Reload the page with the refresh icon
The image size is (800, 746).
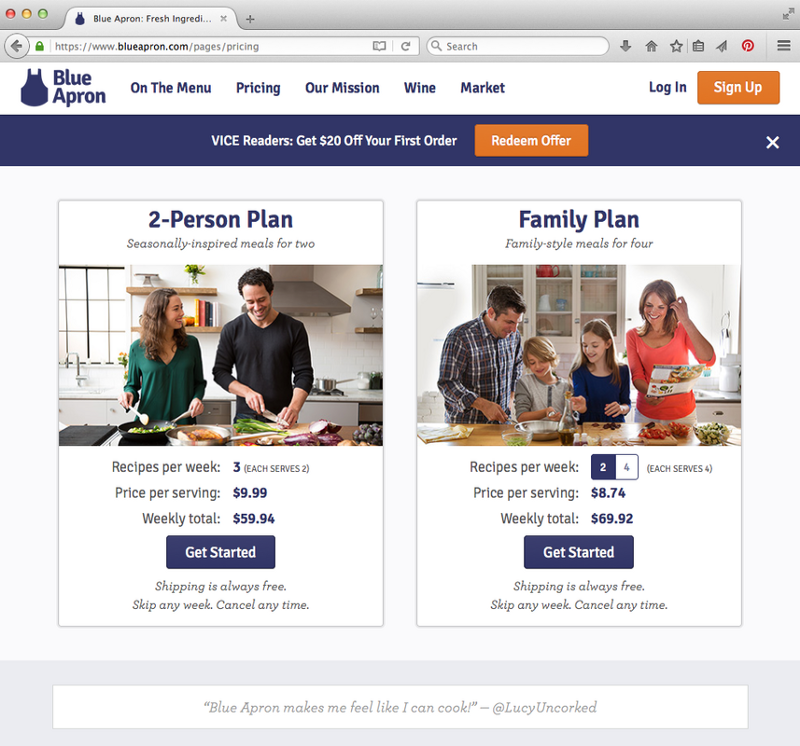[x=406, y=46]
